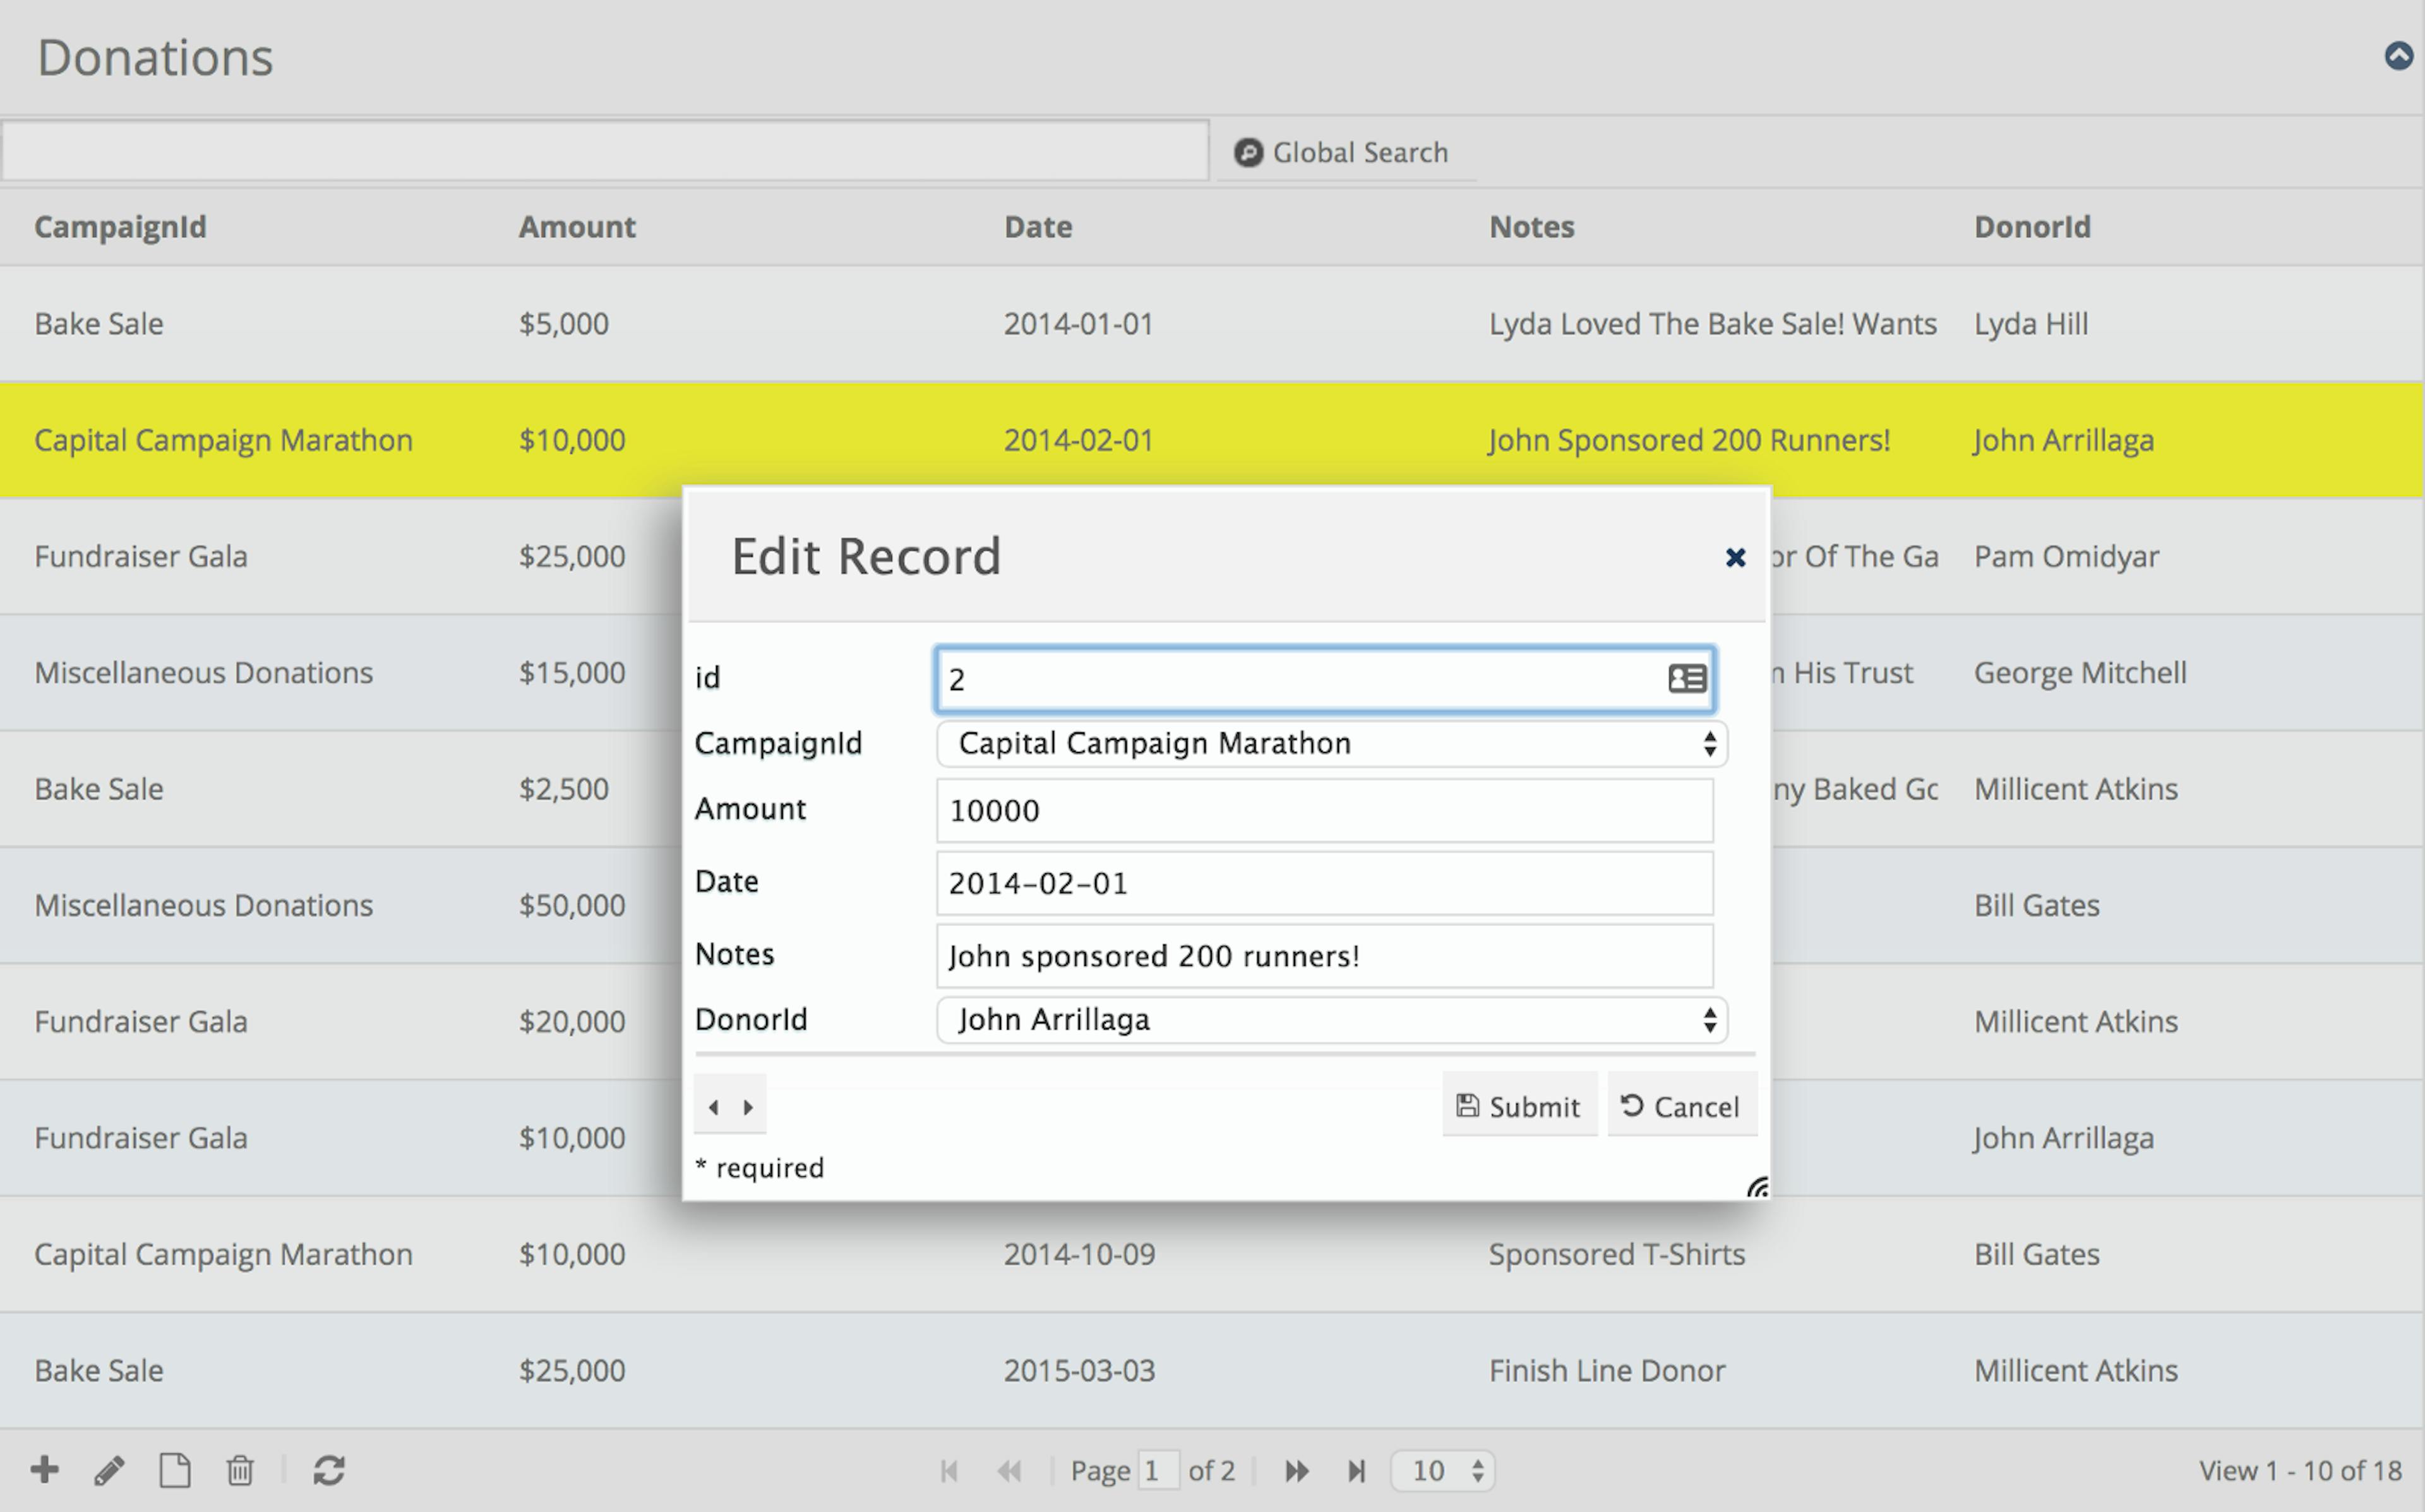Select the Lyda Hill donor cell
The image size is (2425, 1512).
[x=2031, y=324]
